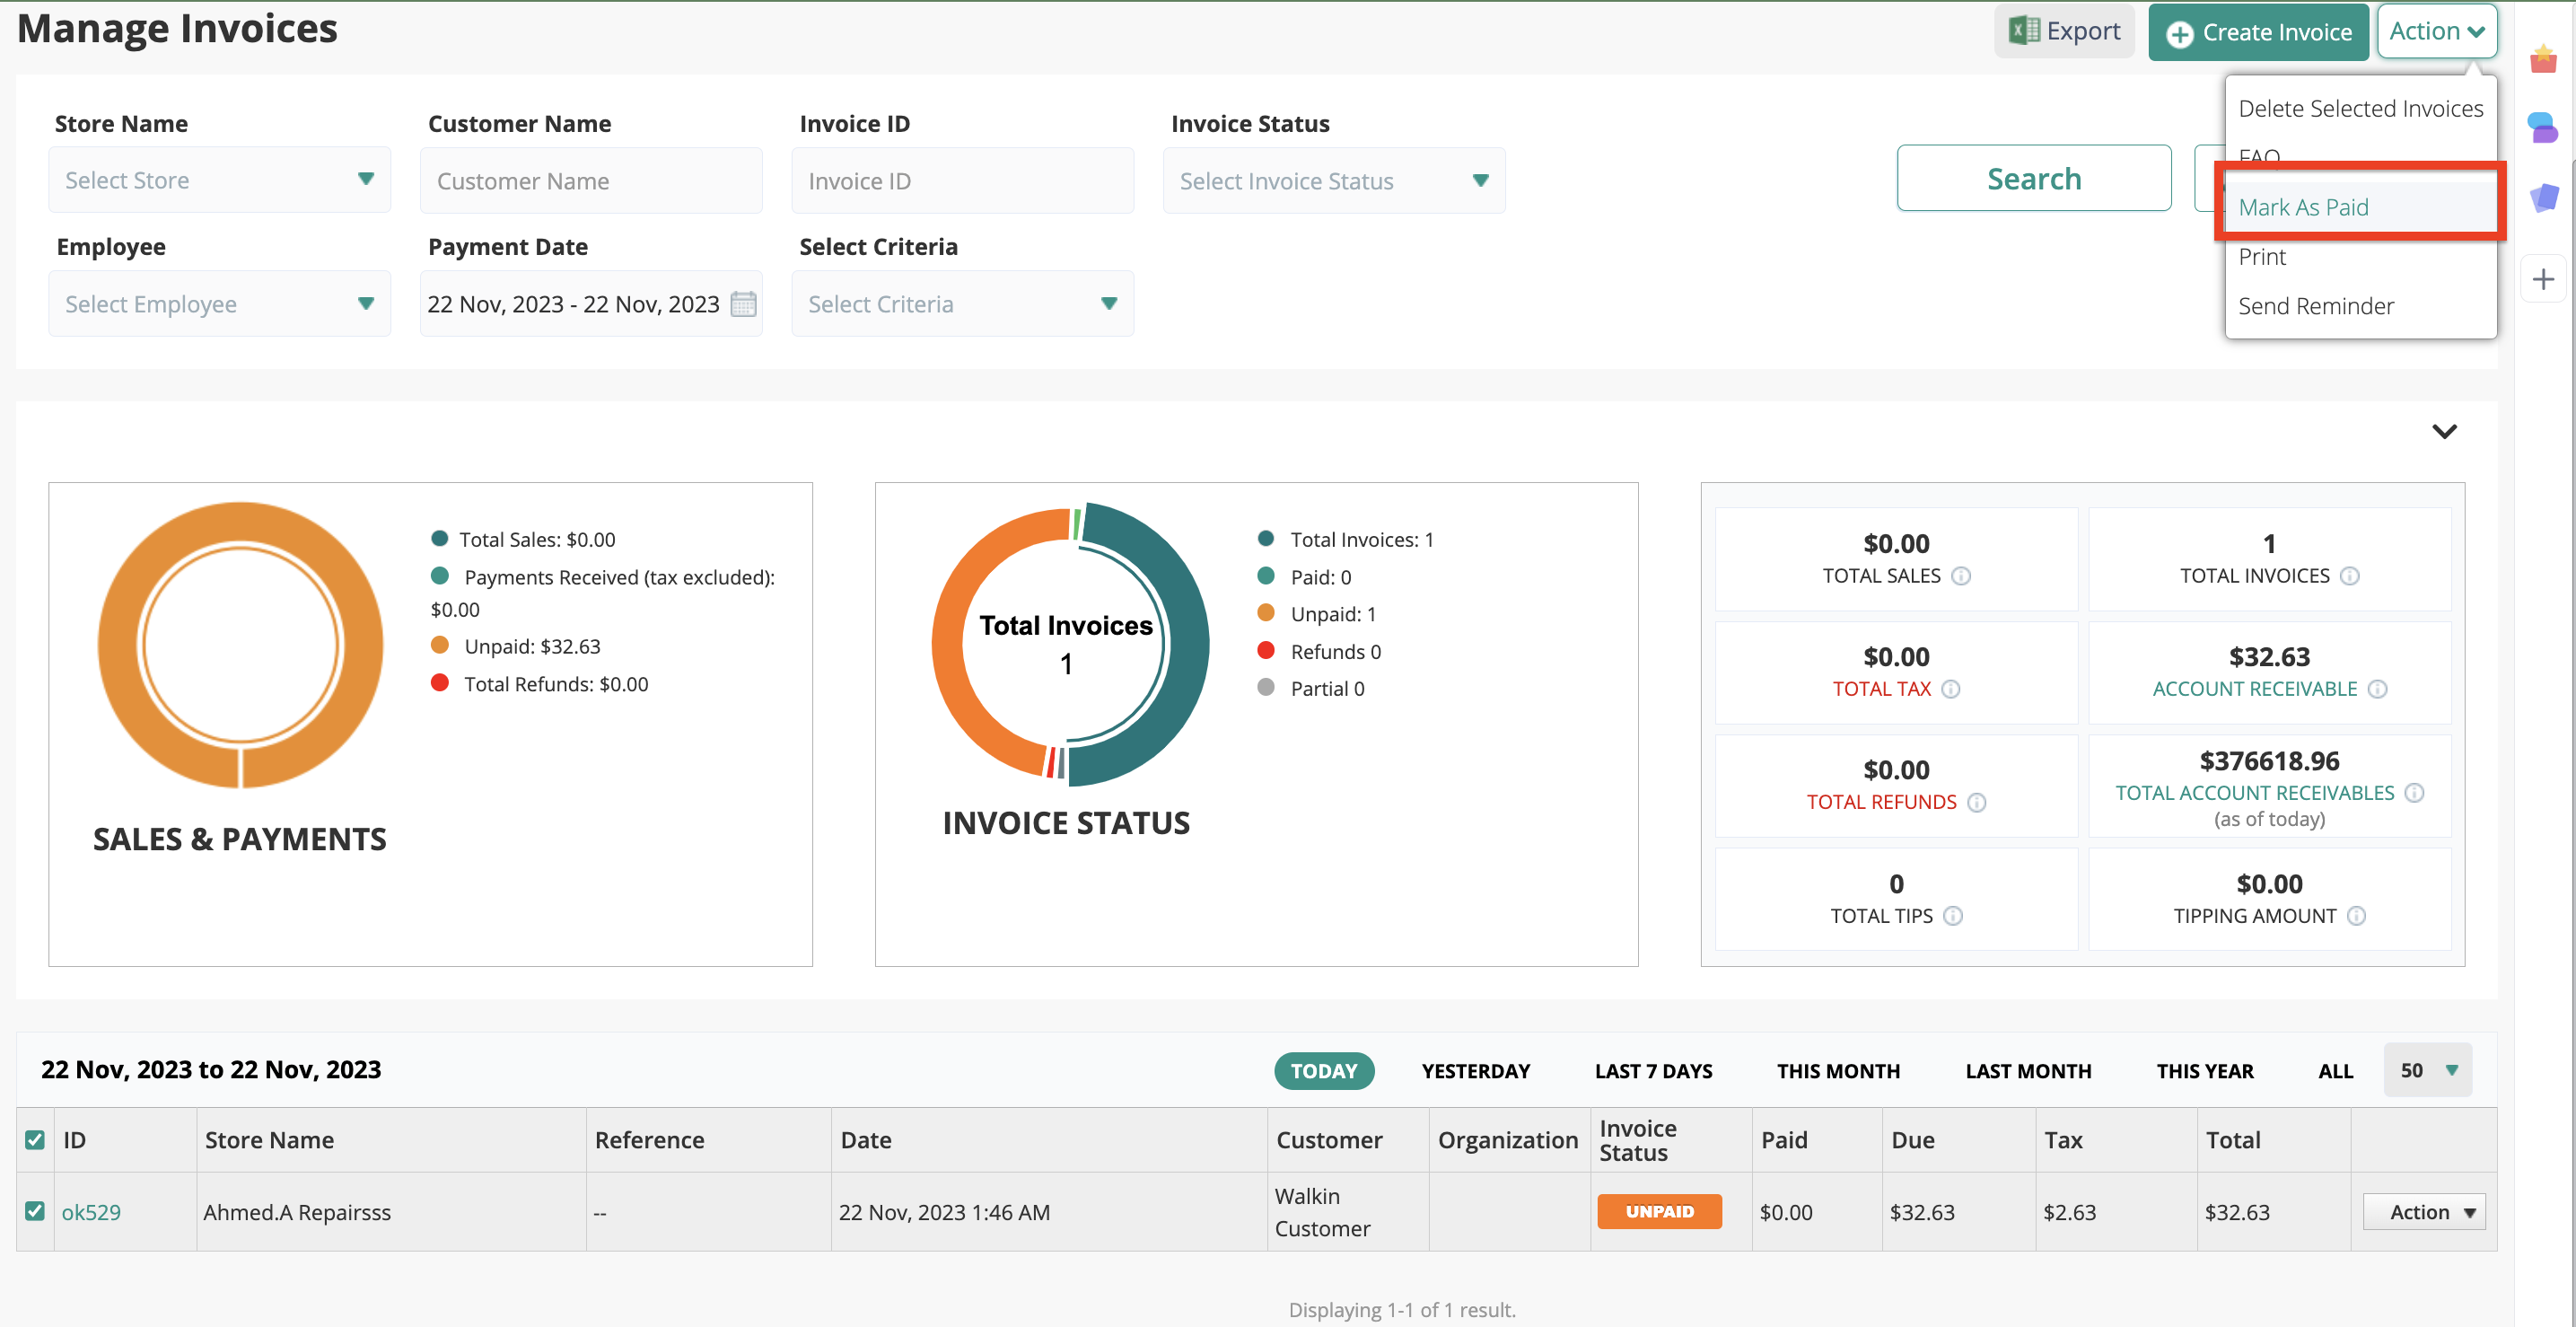
Task: Select the YESTERDAY date filter
Action: (1475, 1070)
